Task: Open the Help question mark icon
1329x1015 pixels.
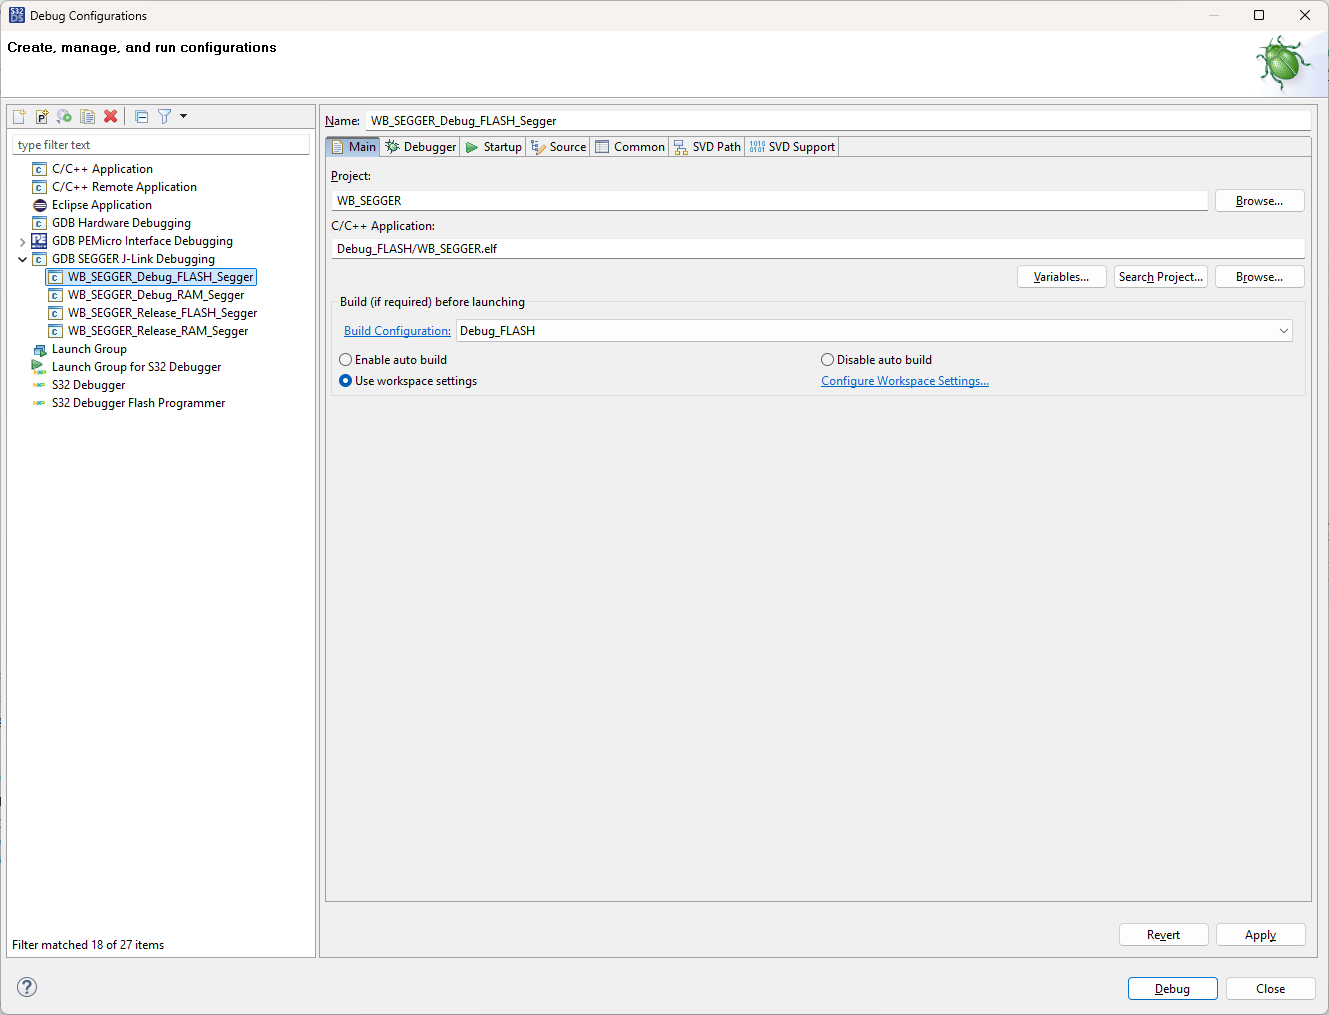Action: (27, 987)
